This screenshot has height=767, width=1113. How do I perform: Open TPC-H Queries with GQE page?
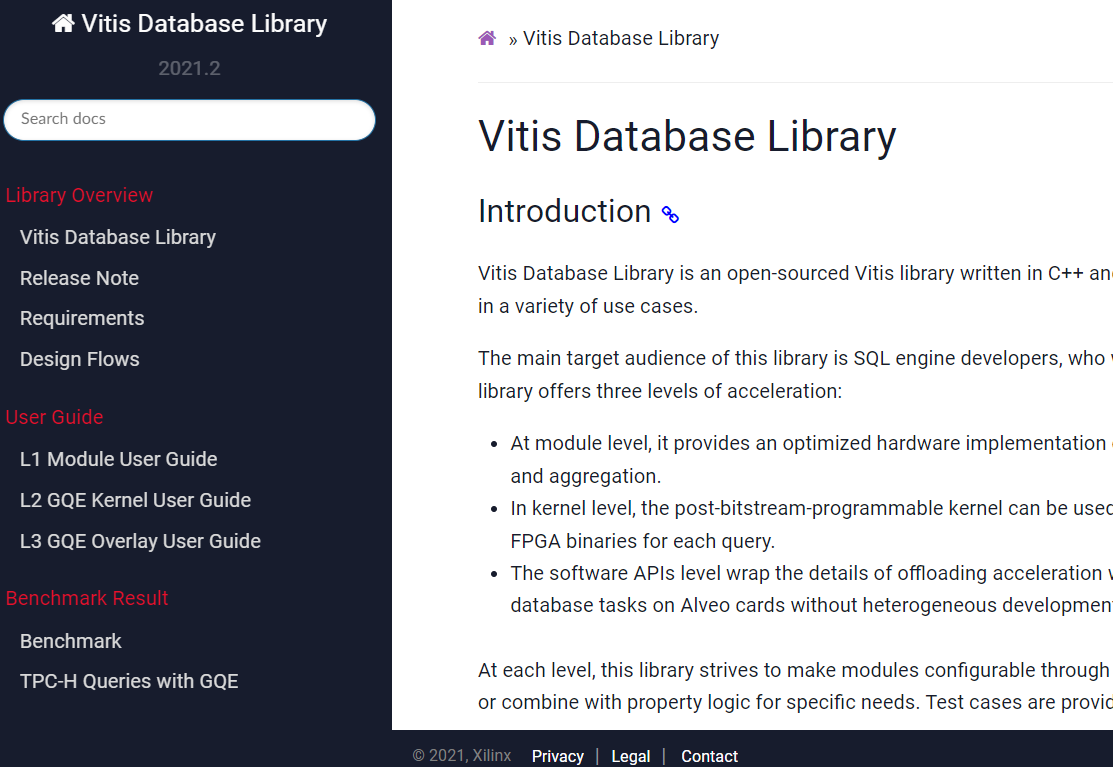pos(129,681)
